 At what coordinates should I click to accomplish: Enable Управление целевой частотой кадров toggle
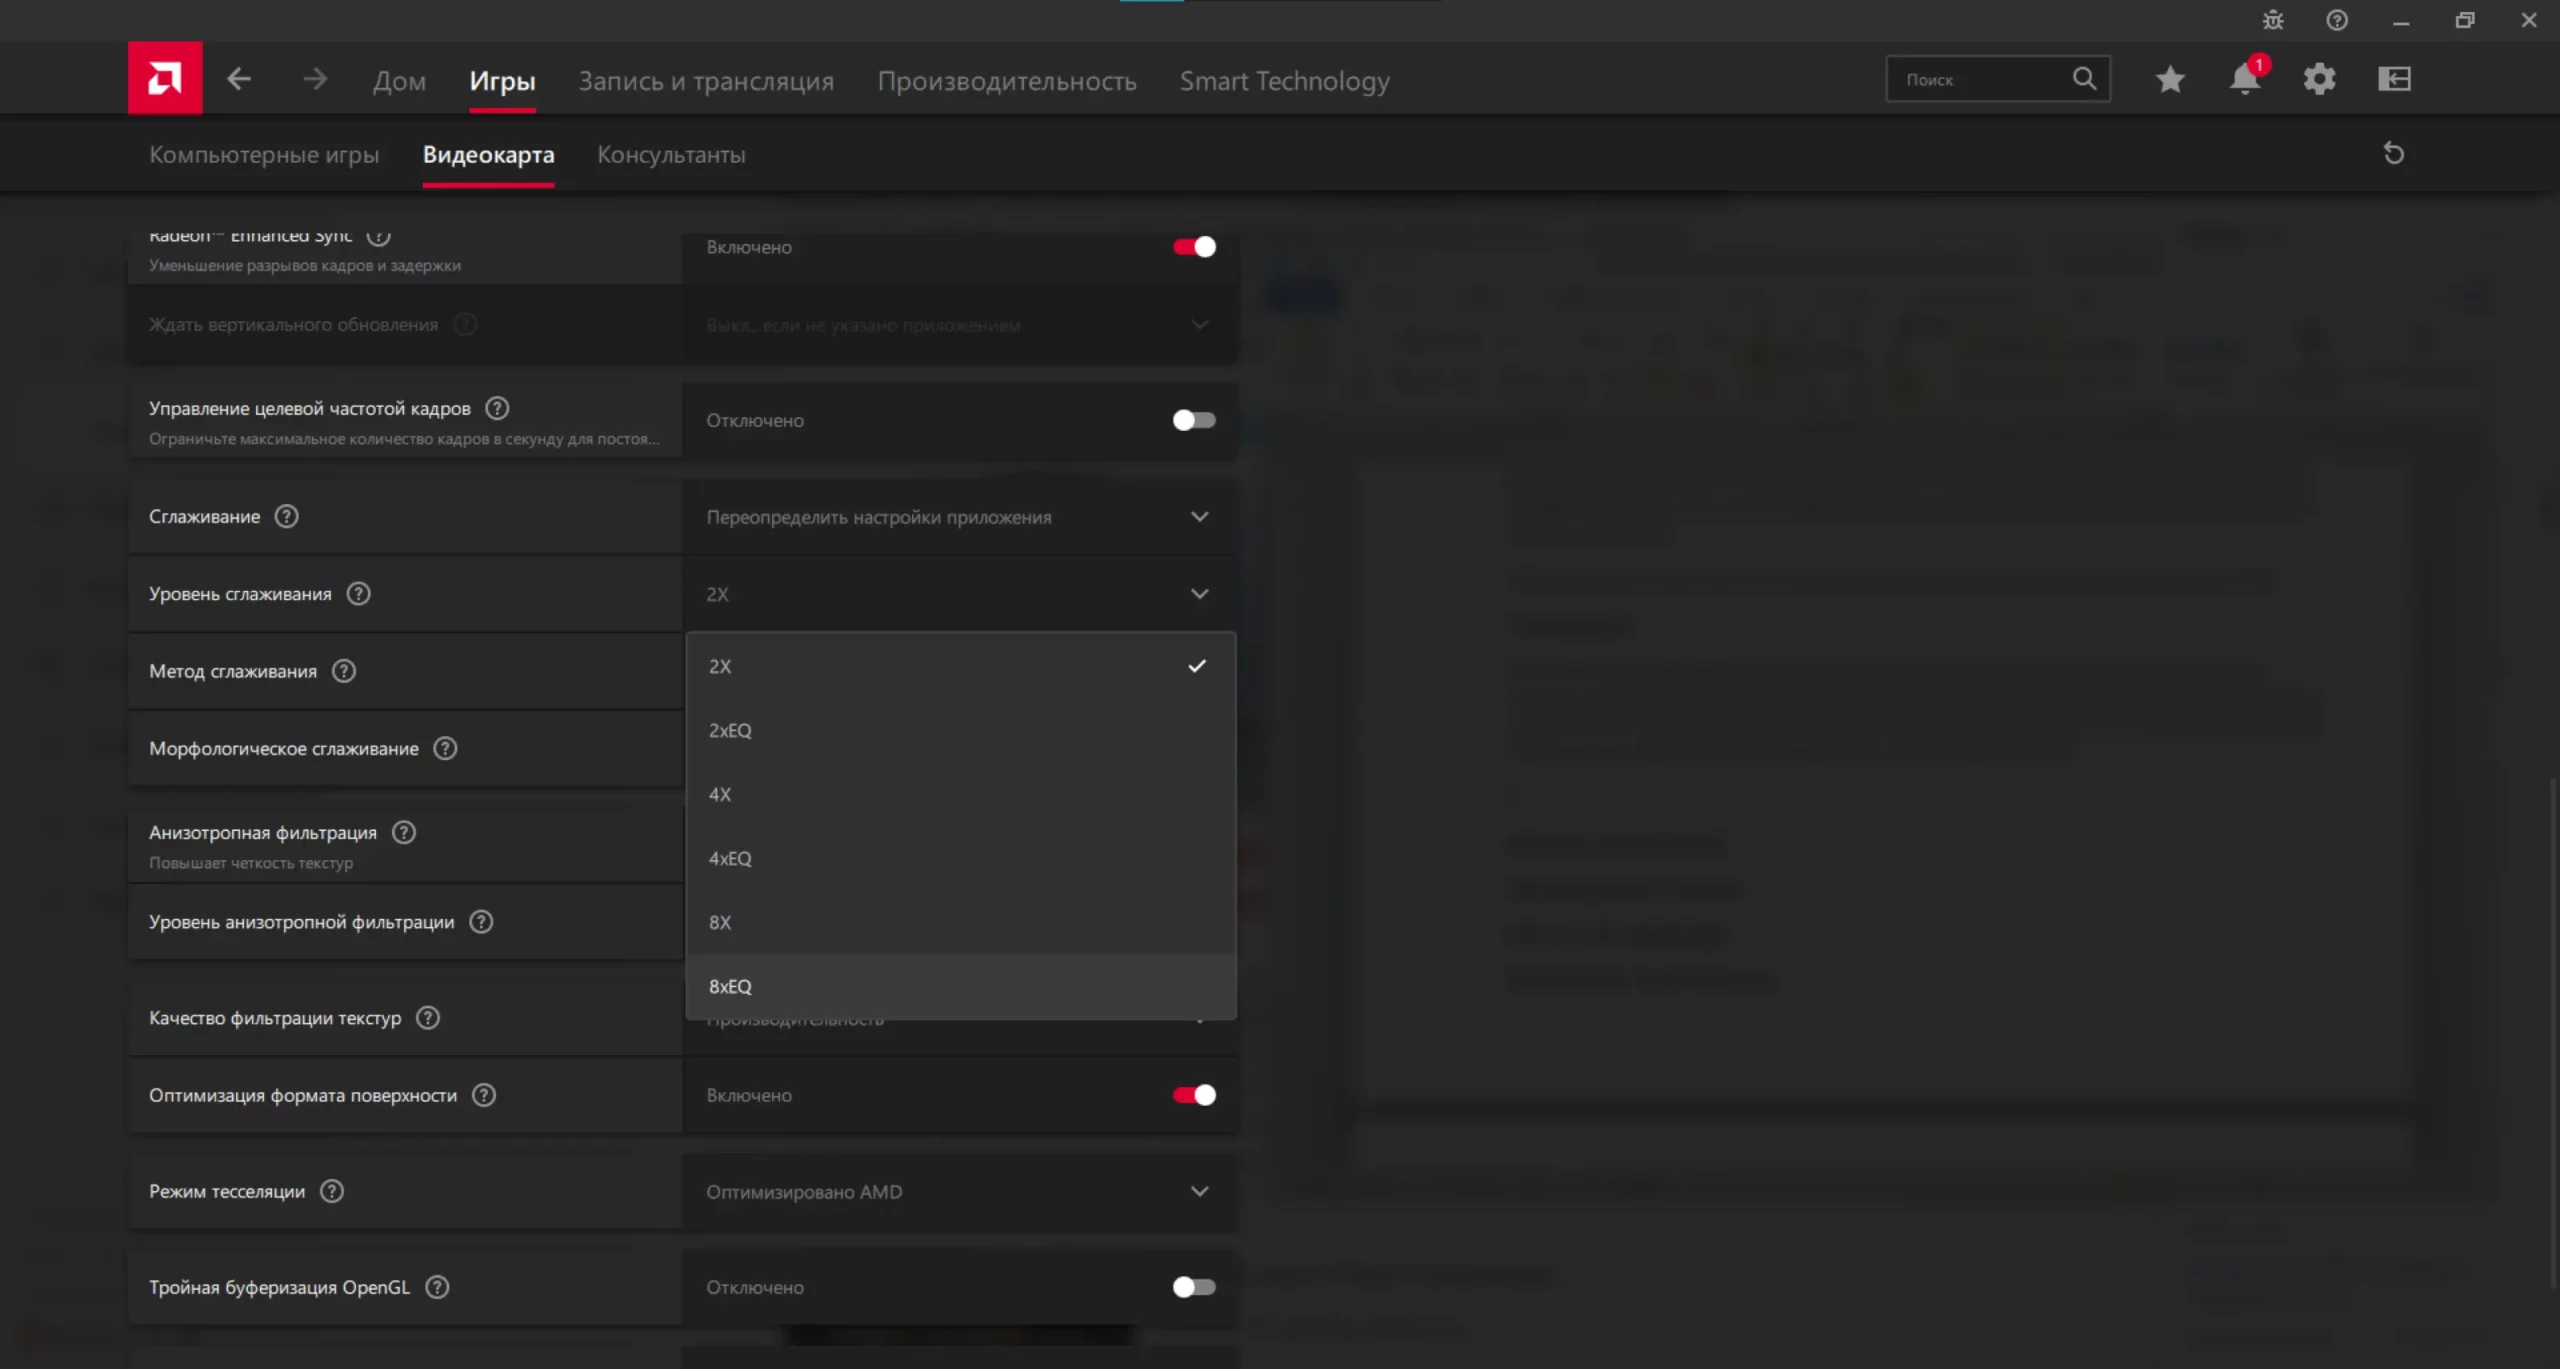click(1194, 420)
